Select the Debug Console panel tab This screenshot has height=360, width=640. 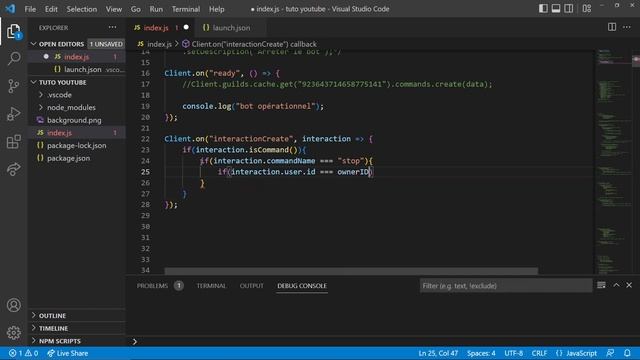click(302, 286)
